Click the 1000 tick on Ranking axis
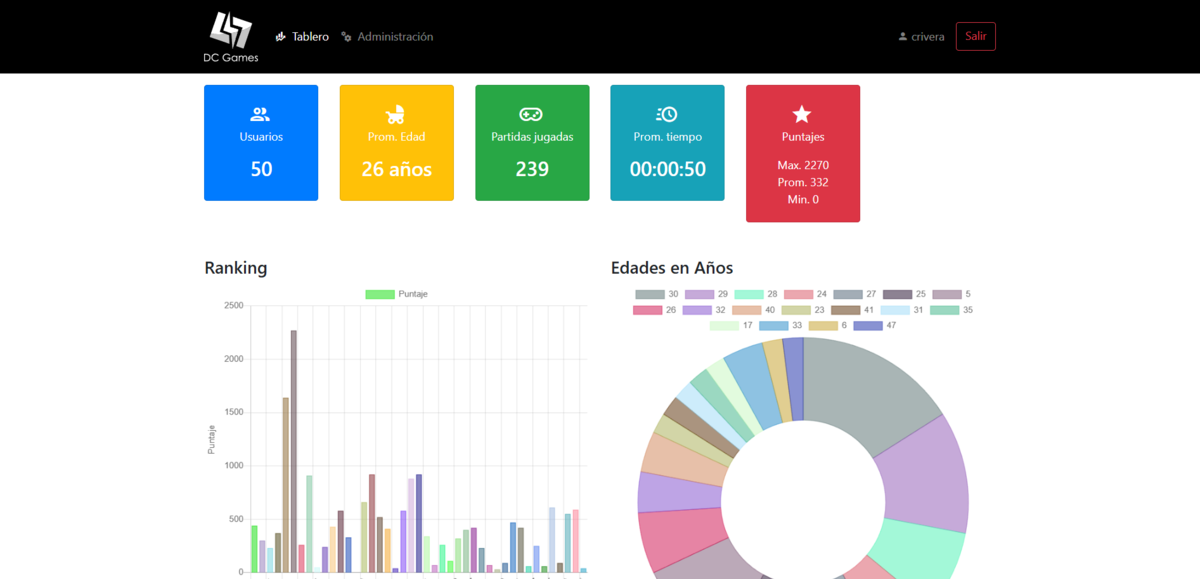The width and height of the screenshot is (1200, 579). coord(233,466)
